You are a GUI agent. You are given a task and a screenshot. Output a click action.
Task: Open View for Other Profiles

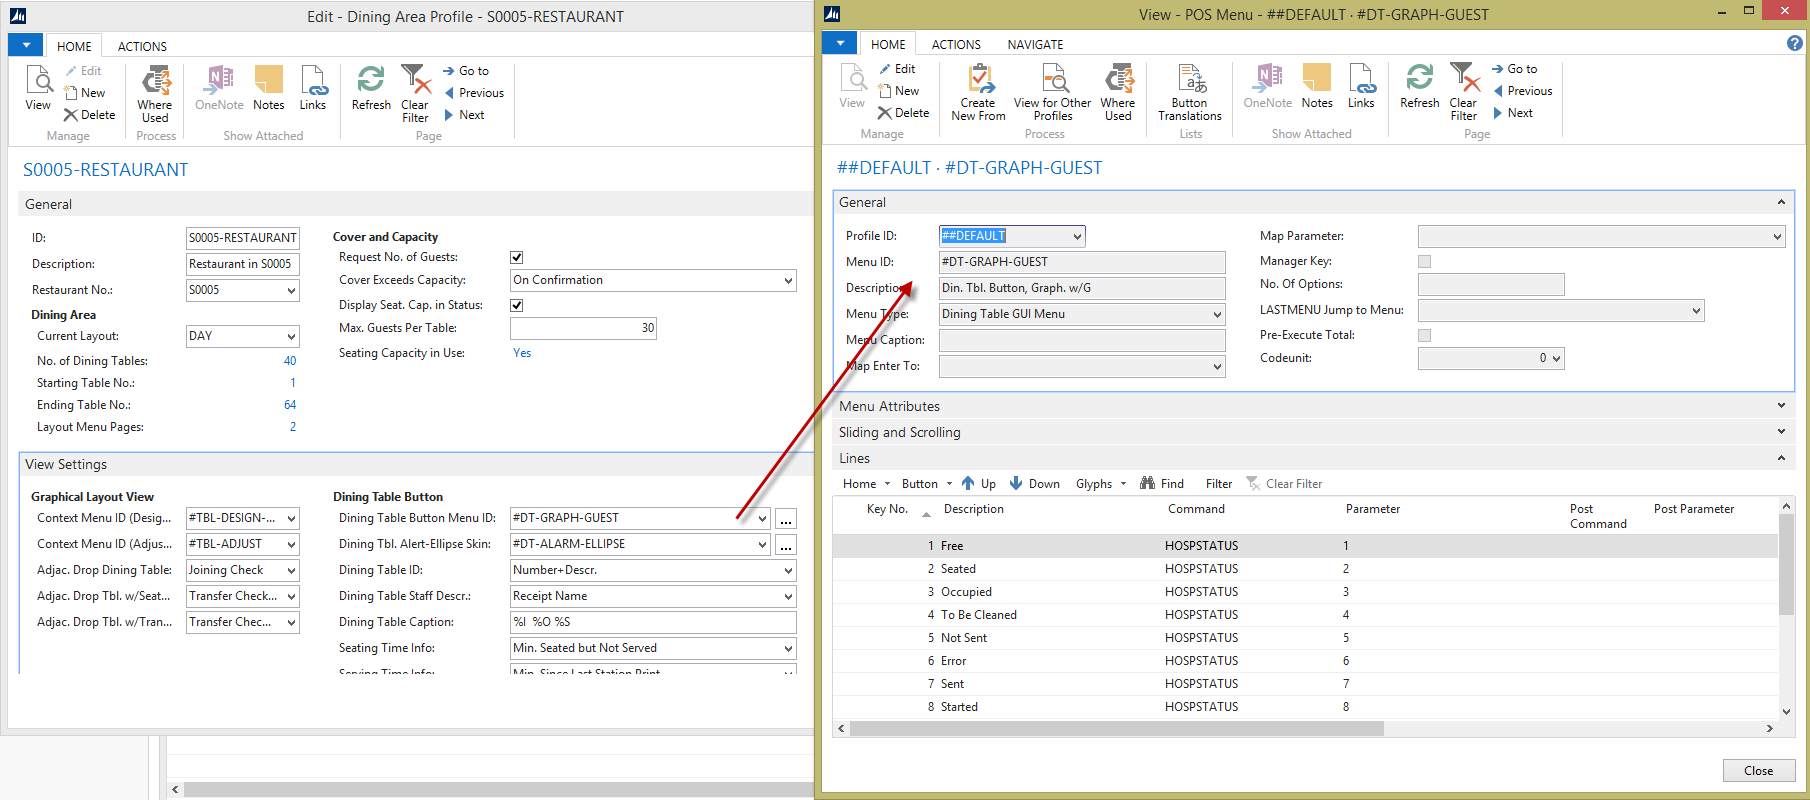coord(1052,92)
